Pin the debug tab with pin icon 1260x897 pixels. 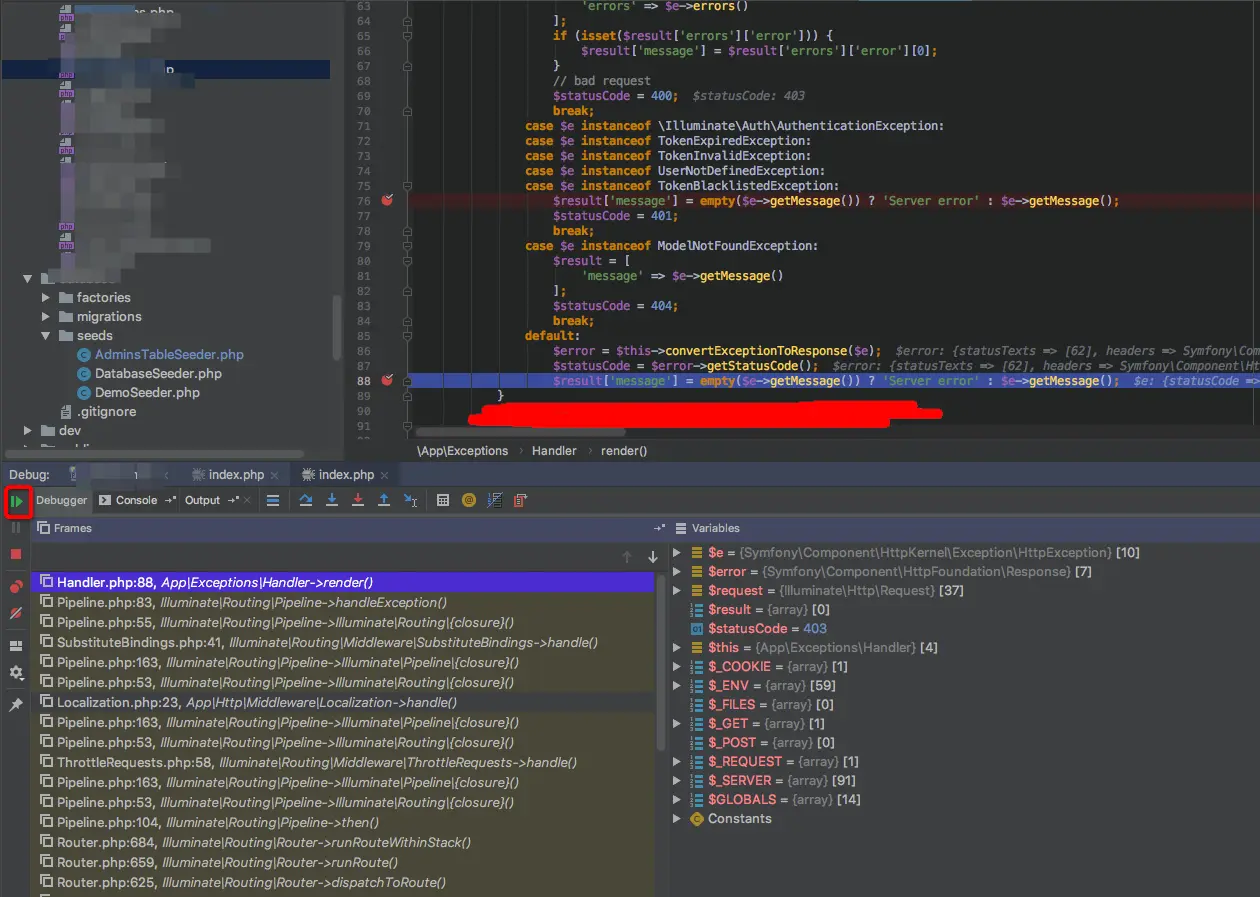[x=16, y=705]
